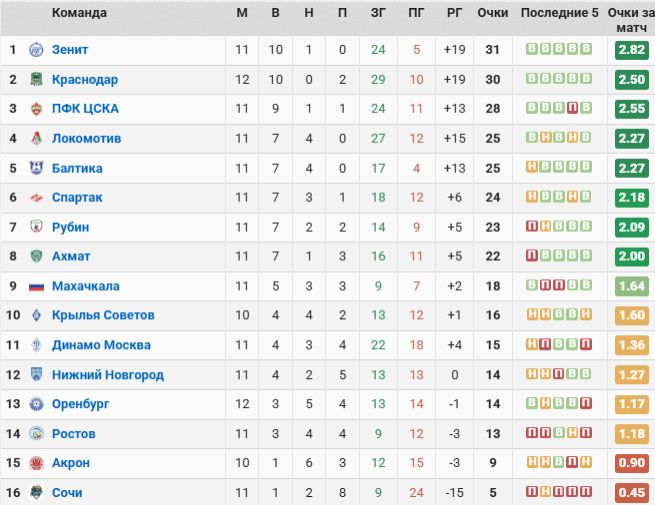Screen dimensions: 655x505
Task: Click the Spartak club crest icon
Action: point(36,198)
